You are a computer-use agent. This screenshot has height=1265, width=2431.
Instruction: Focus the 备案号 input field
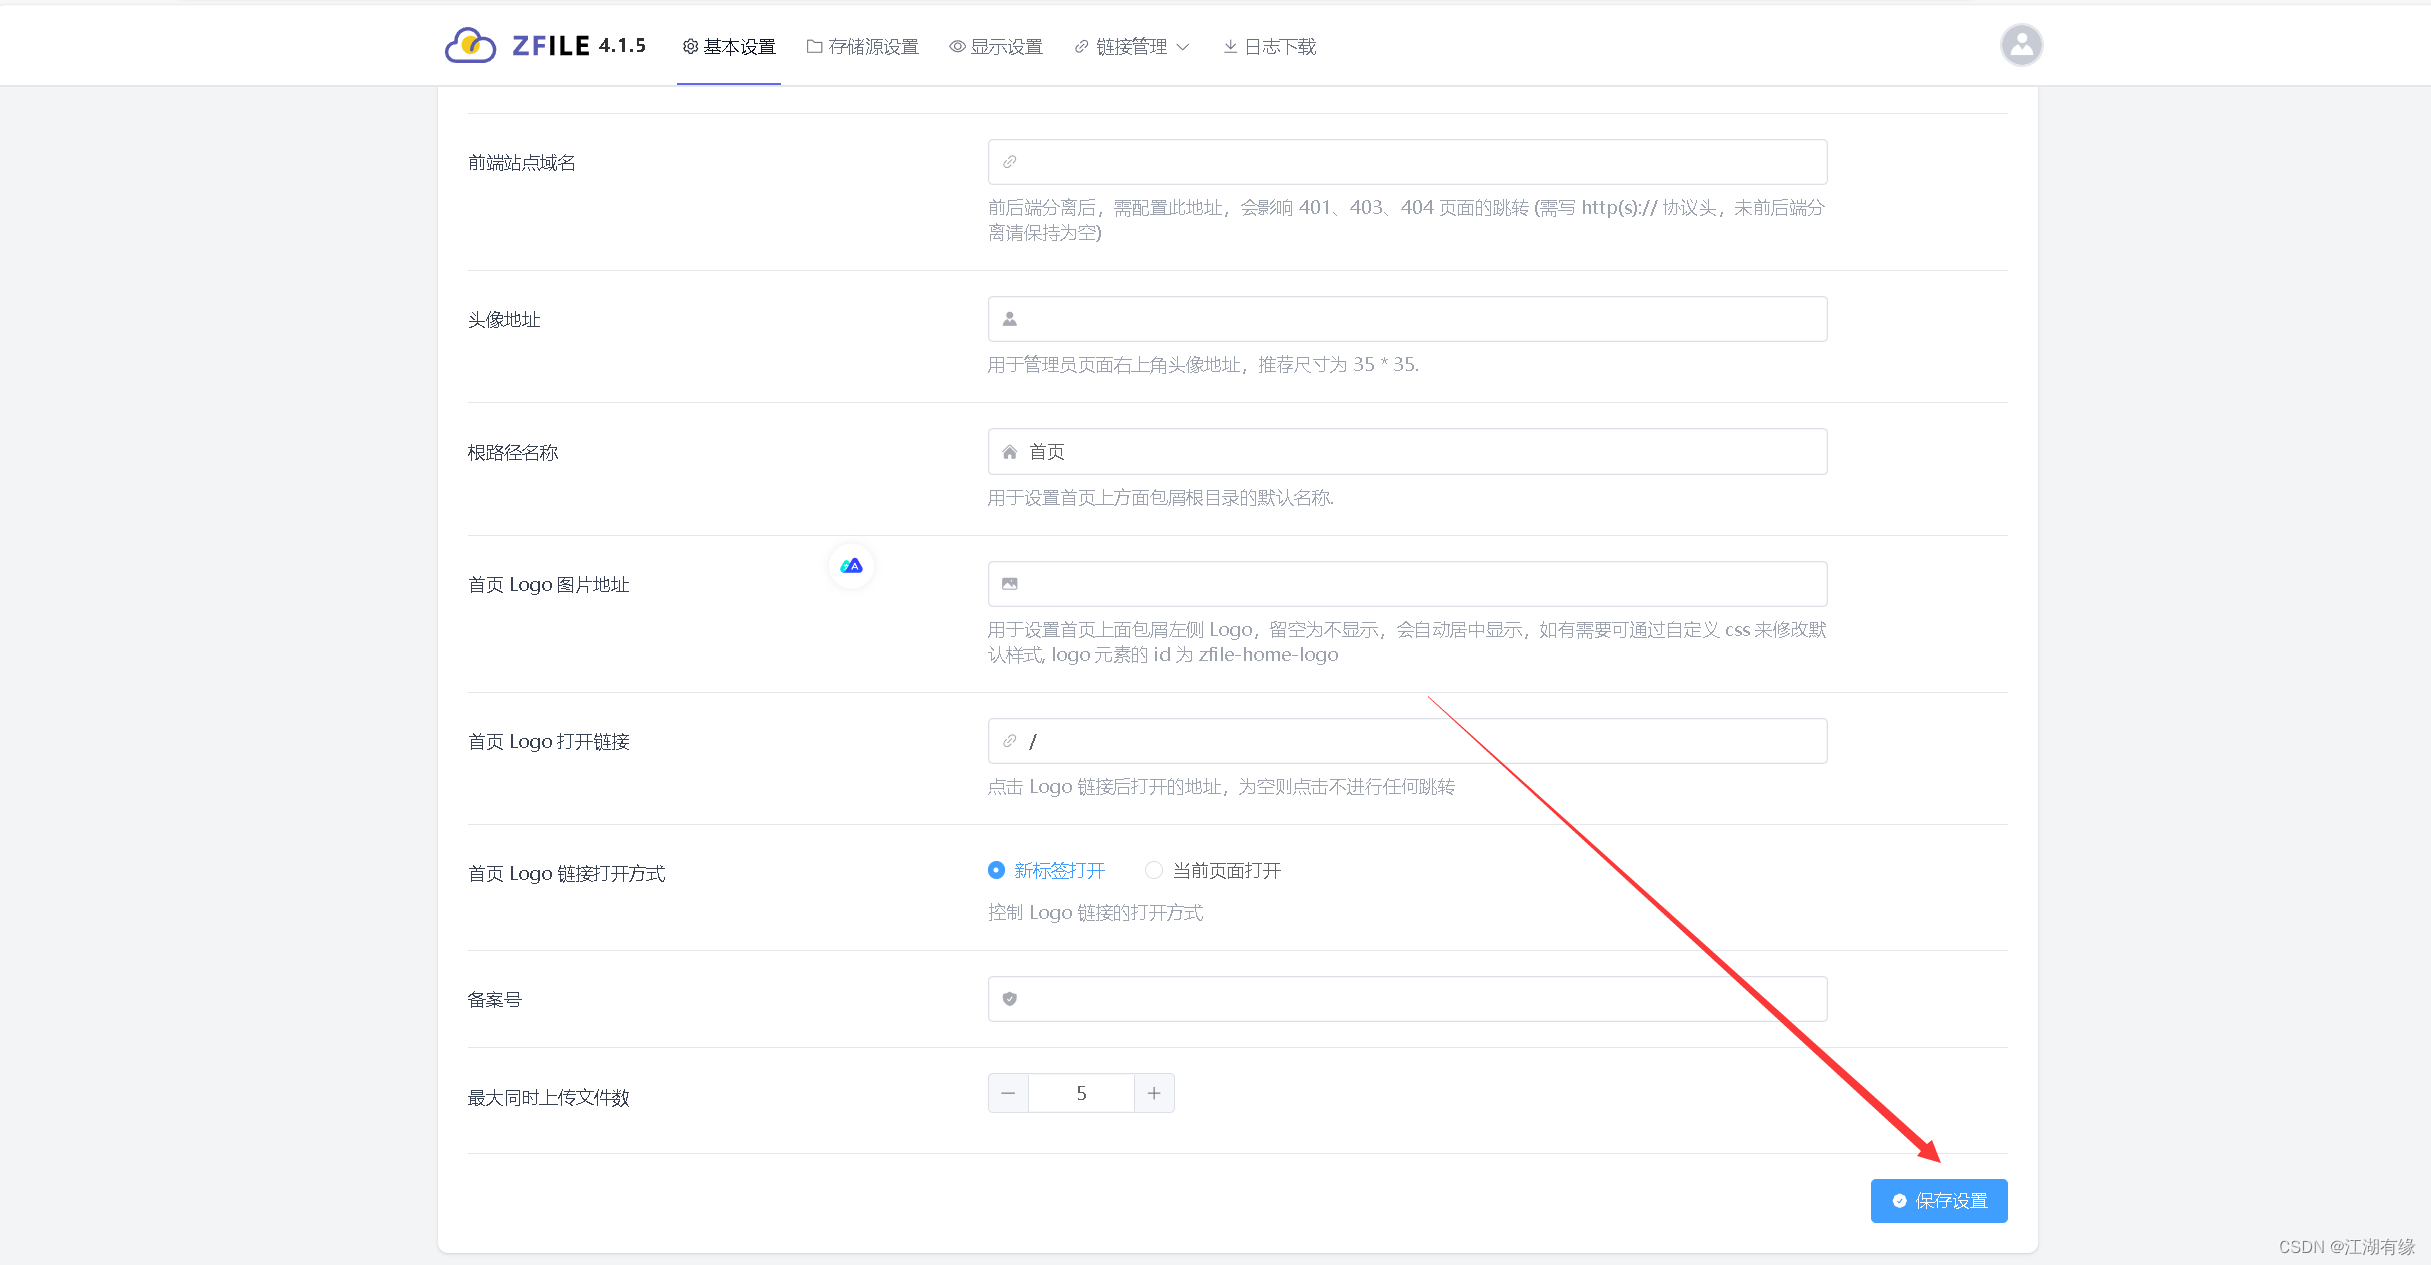1407,999
